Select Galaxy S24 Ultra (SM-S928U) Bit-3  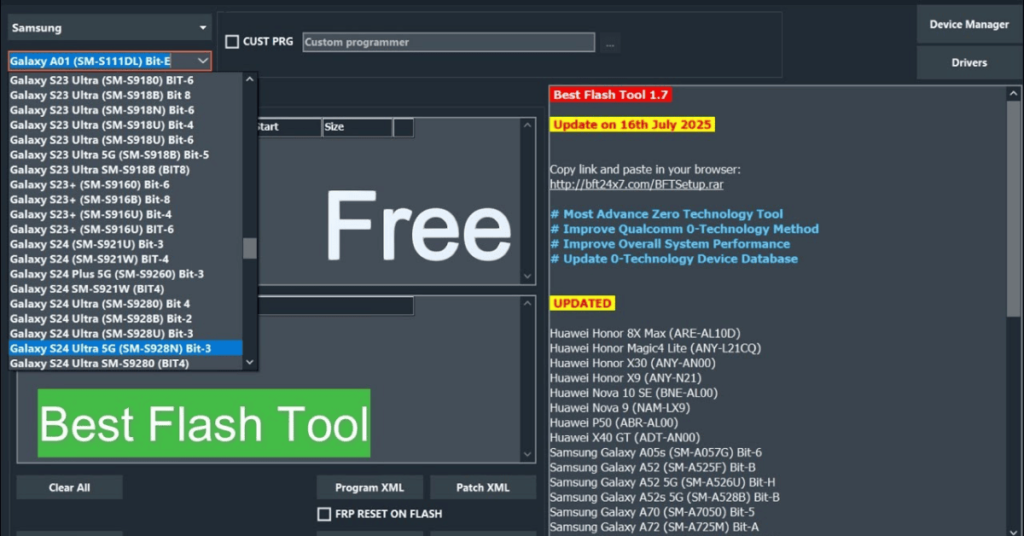click(125, 334)
